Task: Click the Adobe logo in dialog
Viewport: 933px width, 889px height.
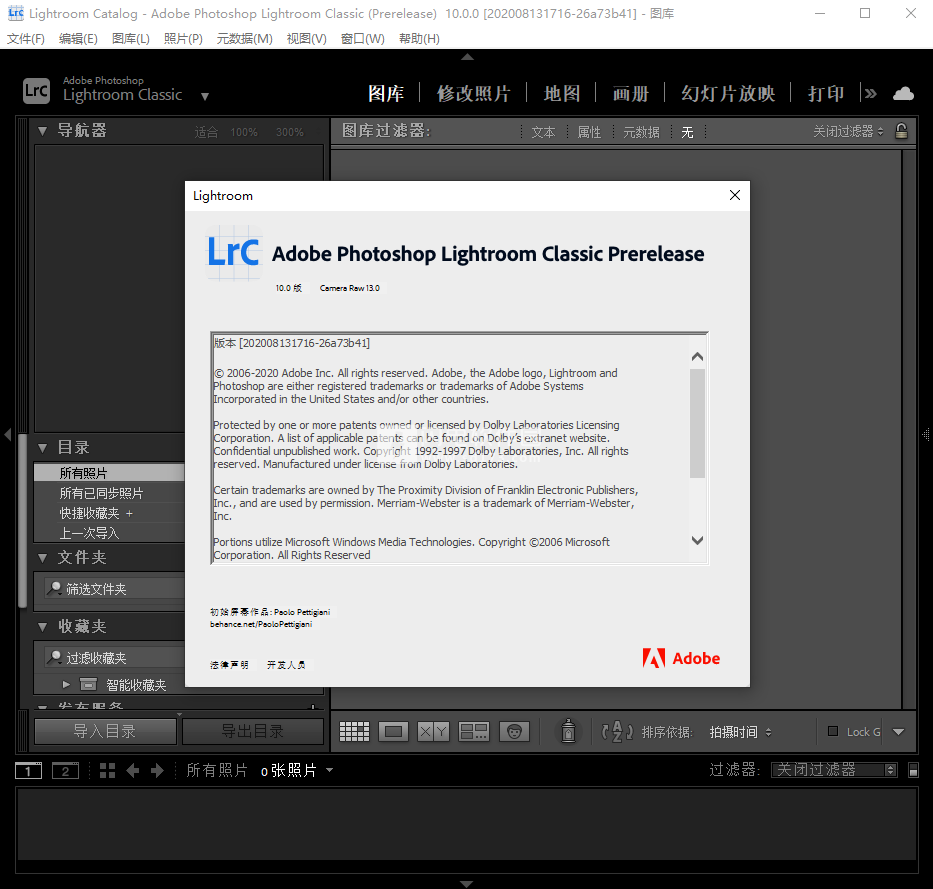Action: tap(681, 658)
